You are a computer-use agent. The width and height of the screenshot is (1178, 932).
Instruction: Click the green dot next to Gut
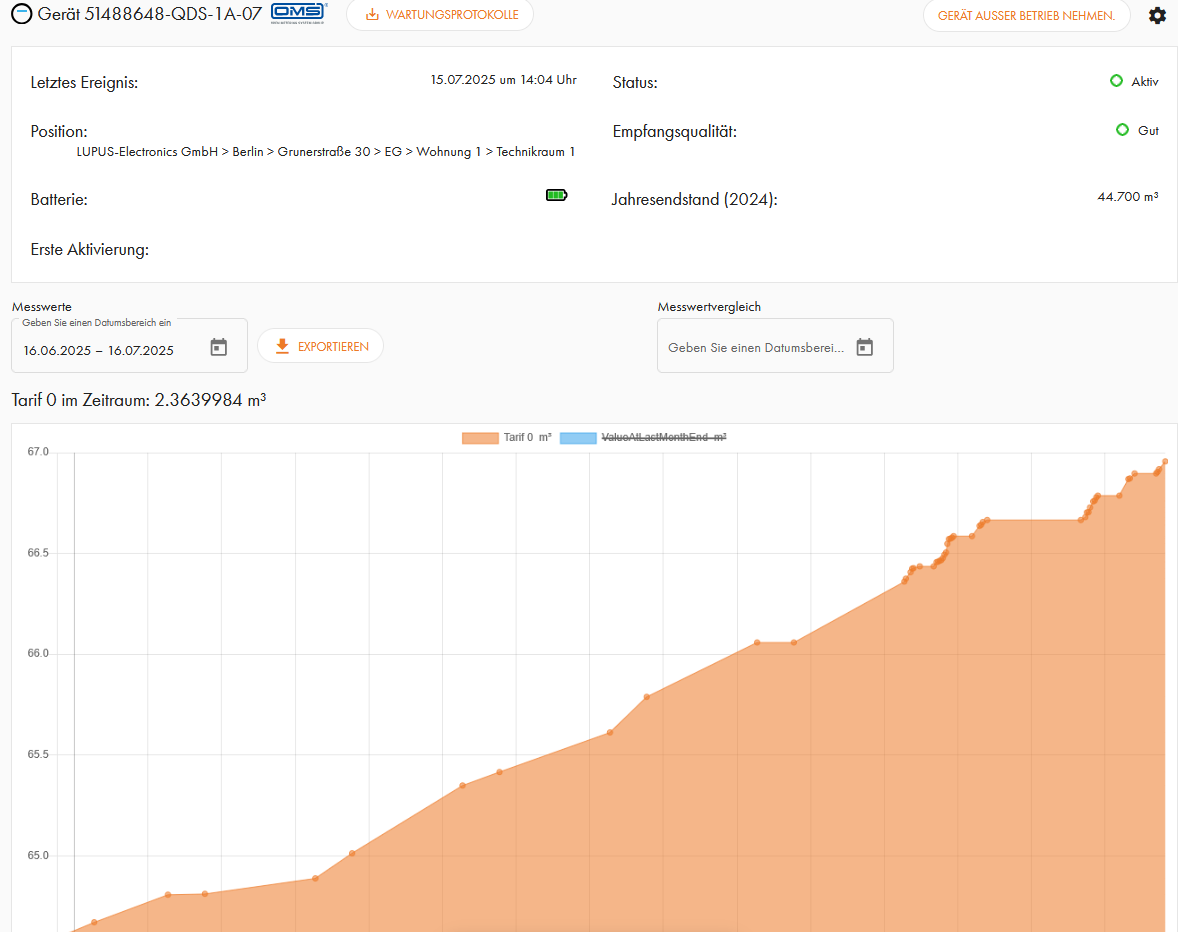click(x=1121, y=130)
